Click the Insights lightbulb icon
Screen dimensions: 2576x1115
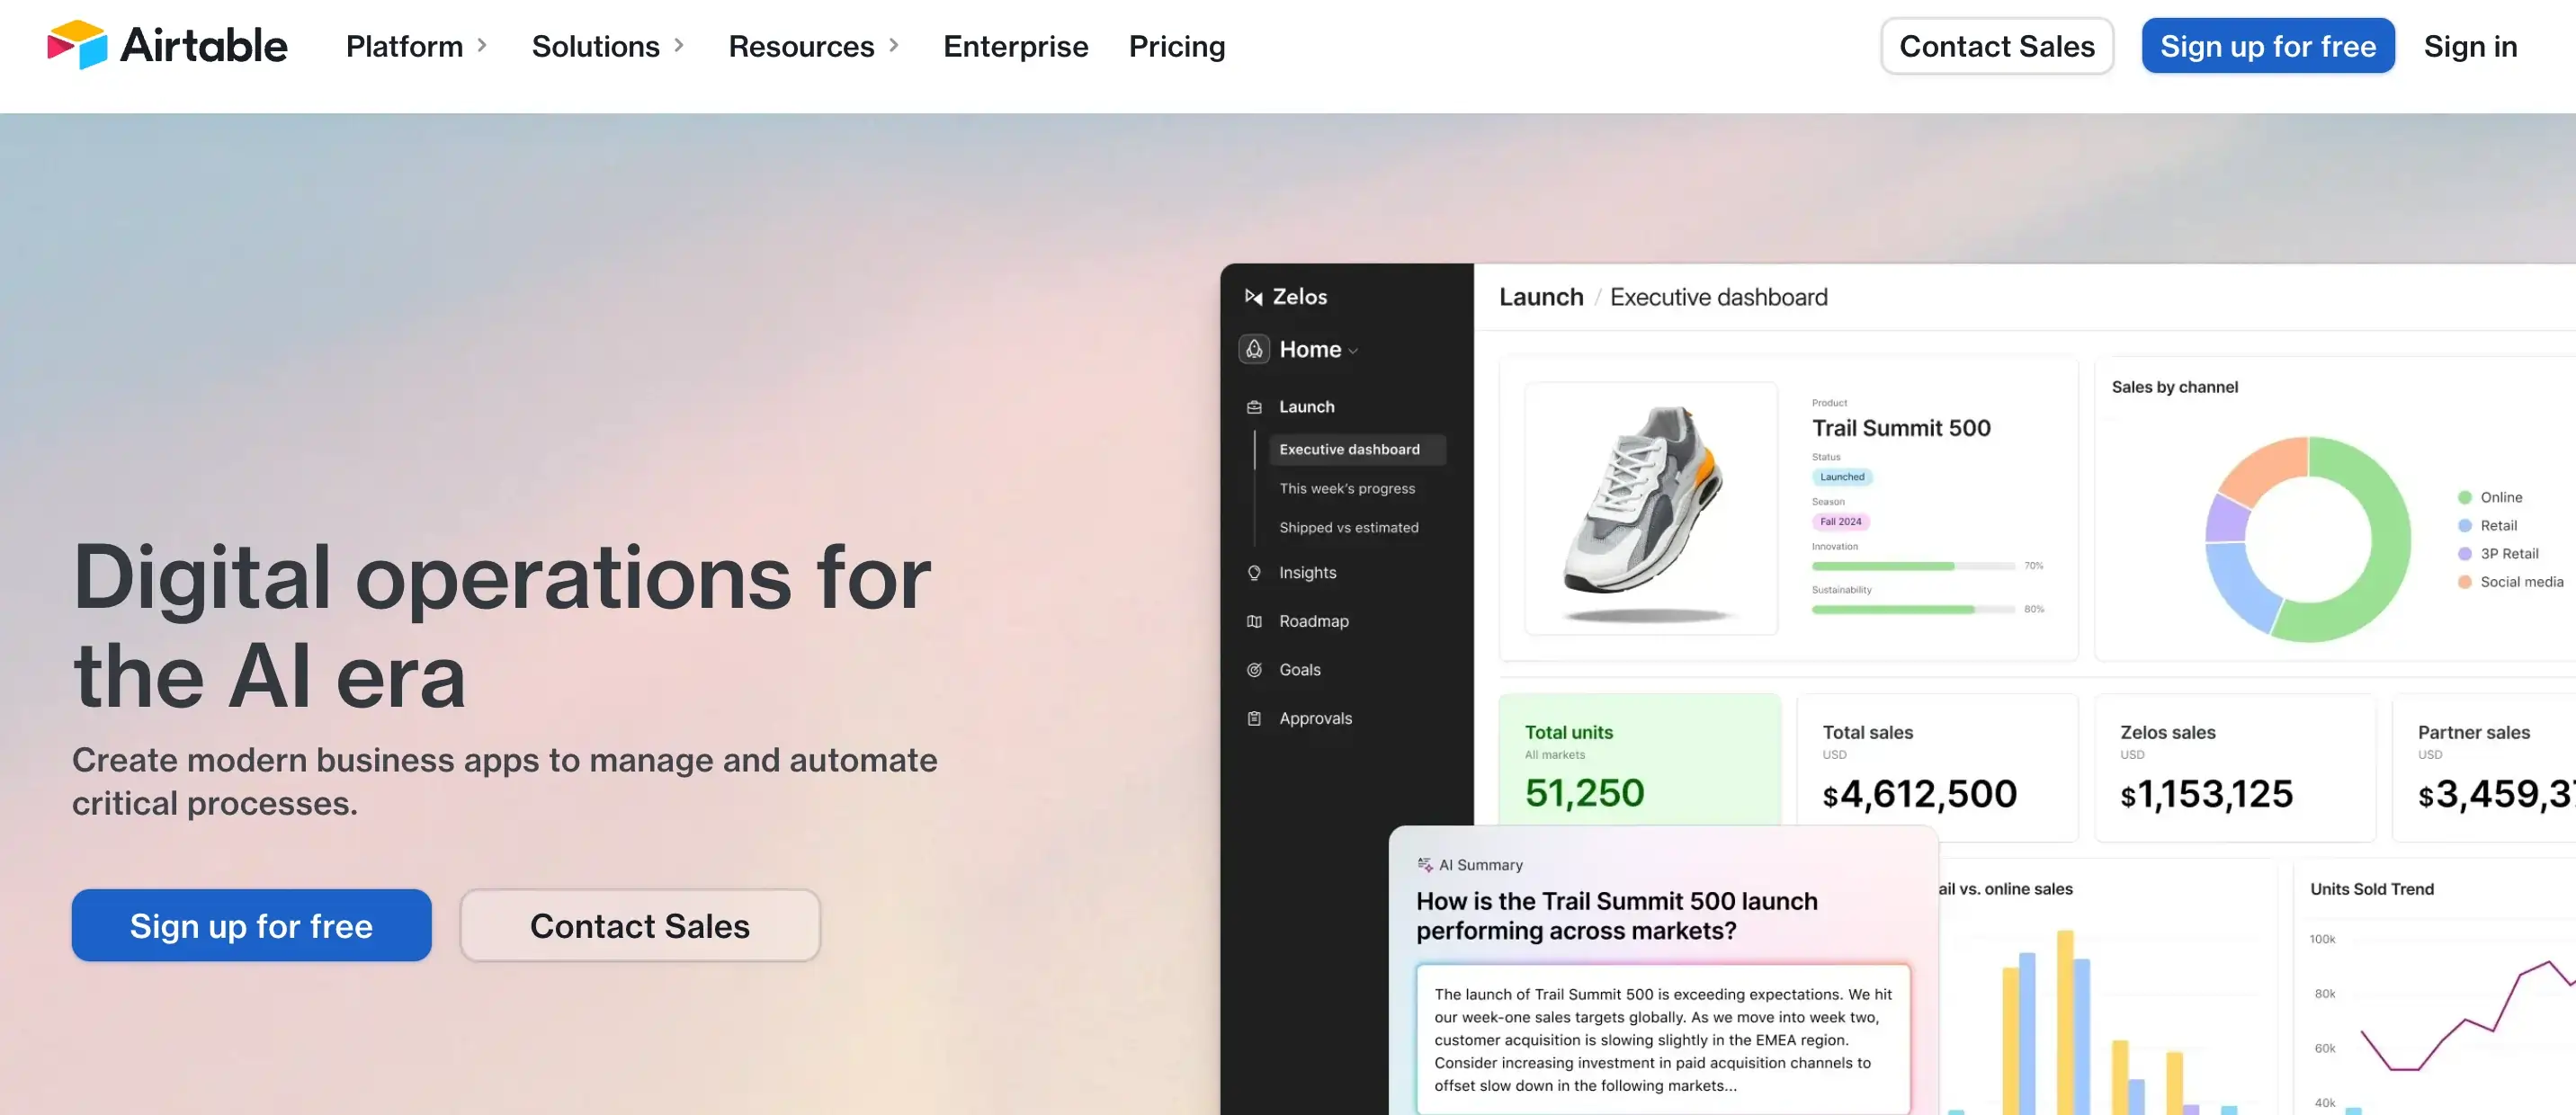click(1254, 573)
